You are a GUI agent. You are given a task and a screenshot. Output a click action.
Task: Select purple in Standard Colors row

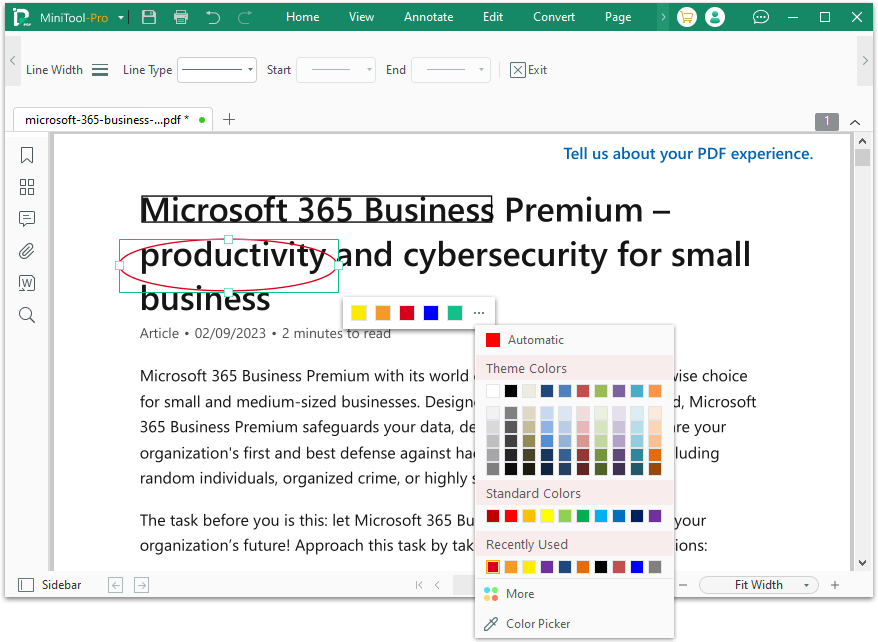(655, 516)
